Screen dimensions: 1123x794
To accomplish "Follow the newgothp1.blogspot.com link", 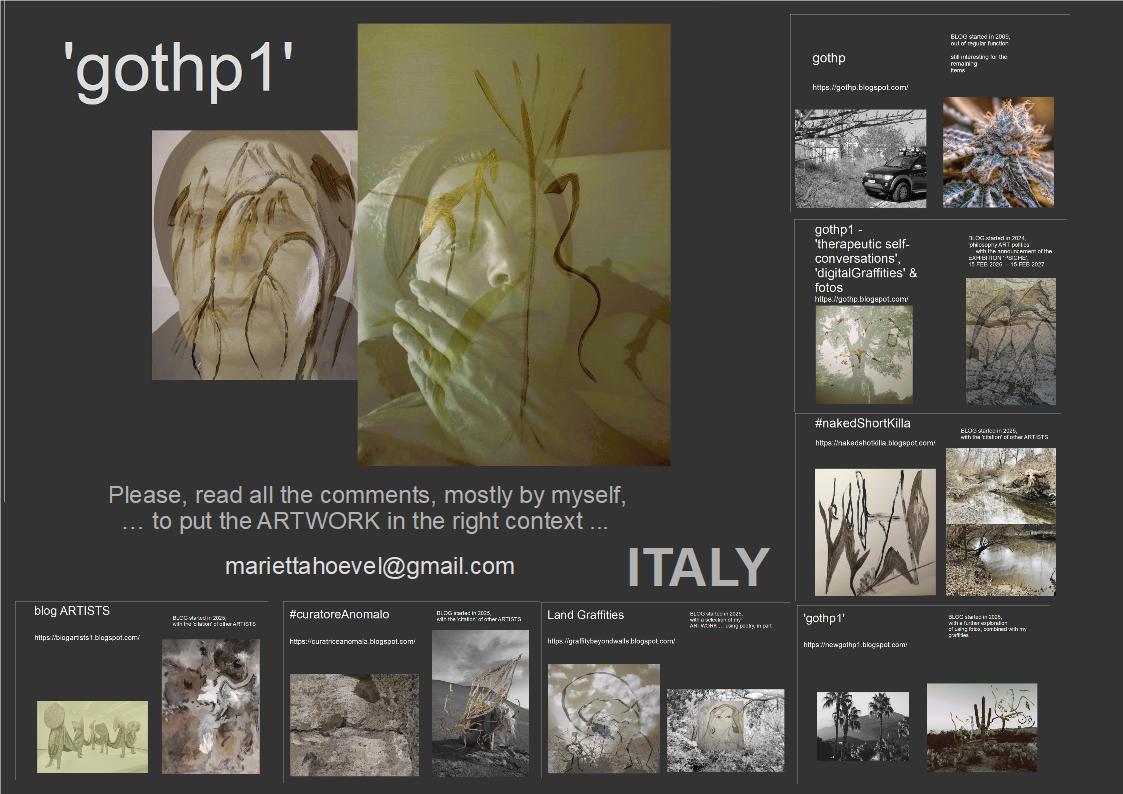I will (x=855, y=645).
